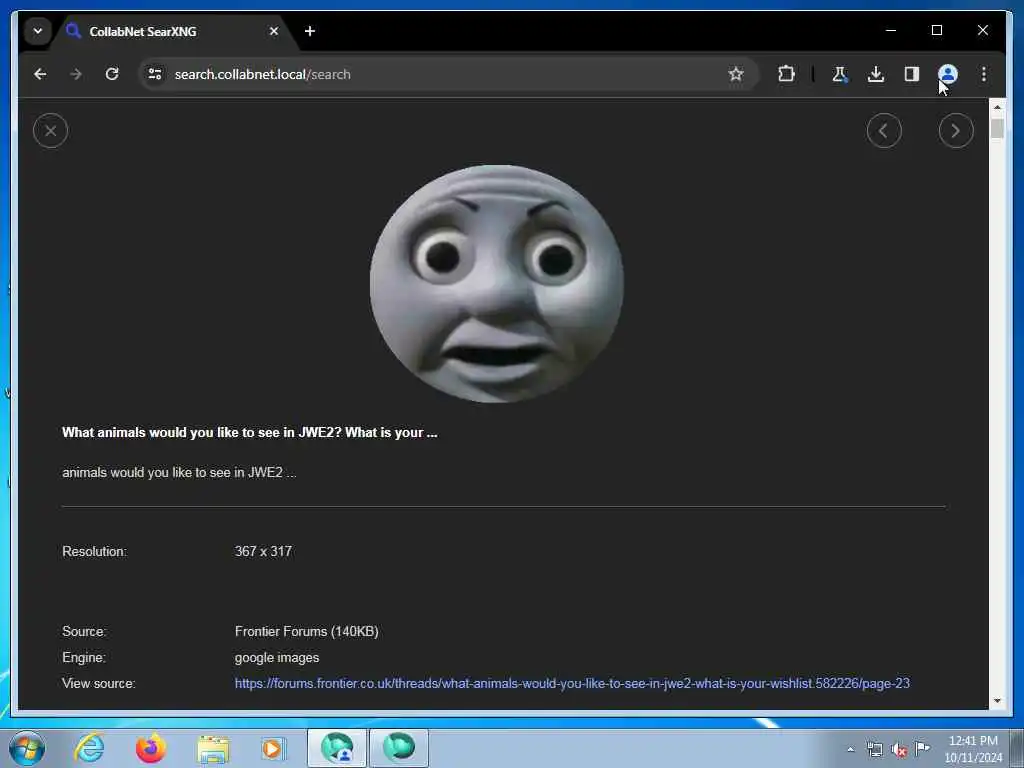Image resolution: width=1024 pixels, height=768 pixels.
Task: Select the 'google images' engine text
Action: 277,658
